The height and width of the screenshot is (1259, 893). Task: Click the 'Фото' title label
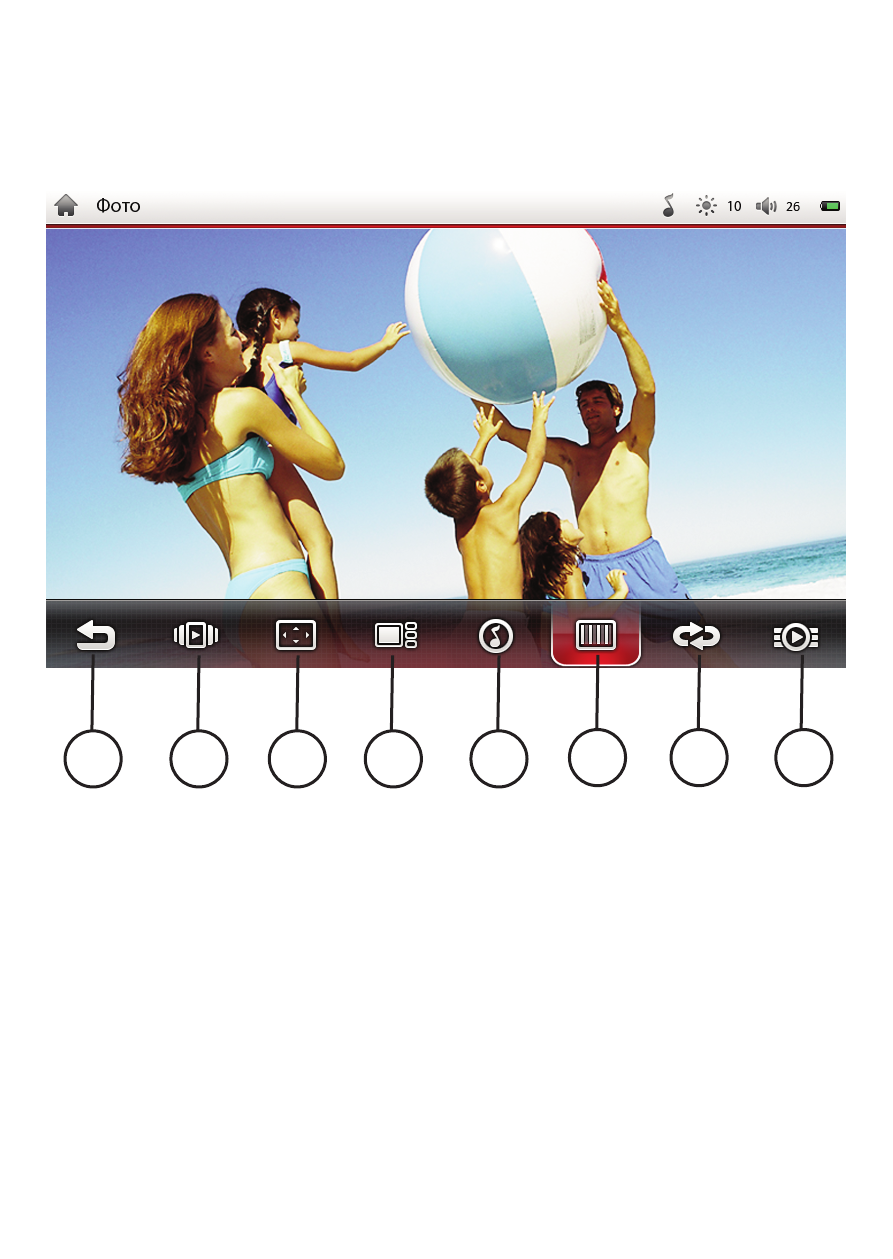coord(118,207)
